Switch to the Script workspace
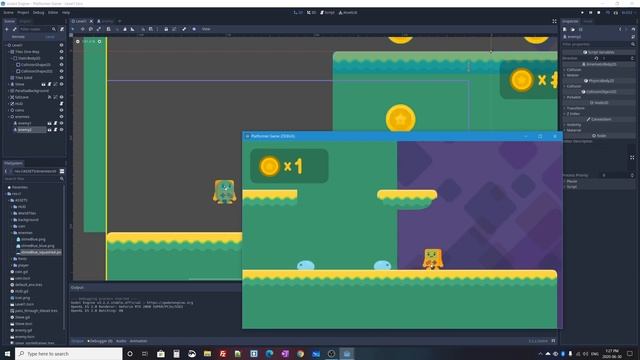Image resolution: width=640 pixels, height=360 pixels. click(327, 13)
